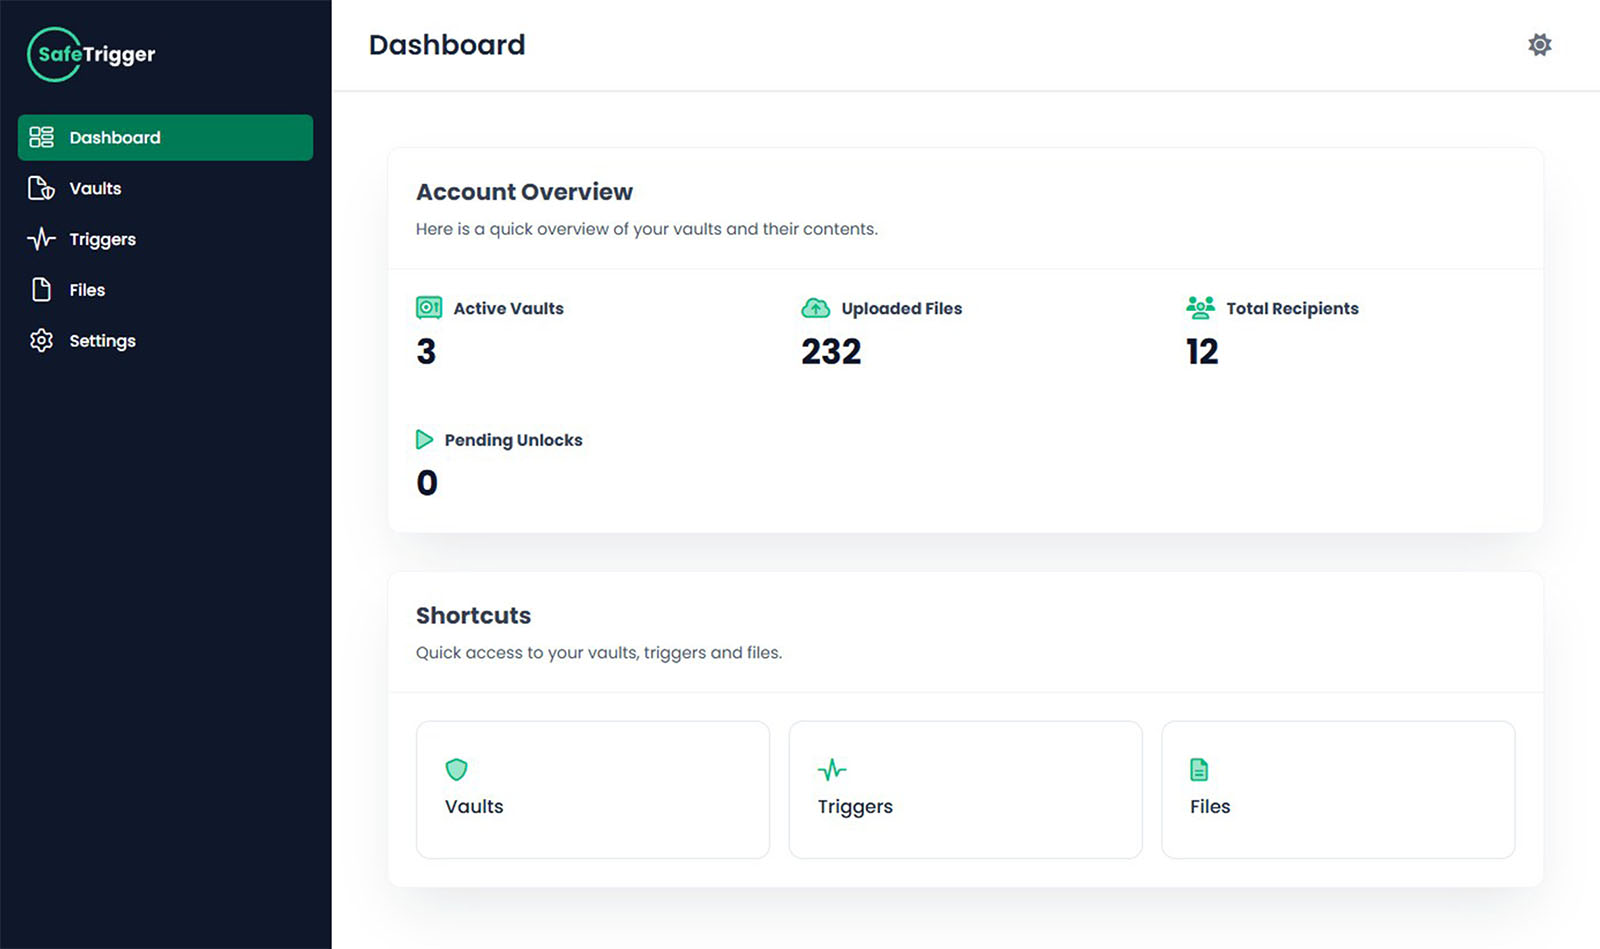Screen dimensions: 1600x949
Task: Select the Vaults sidebar icon
Action: (x=41, y=188)
